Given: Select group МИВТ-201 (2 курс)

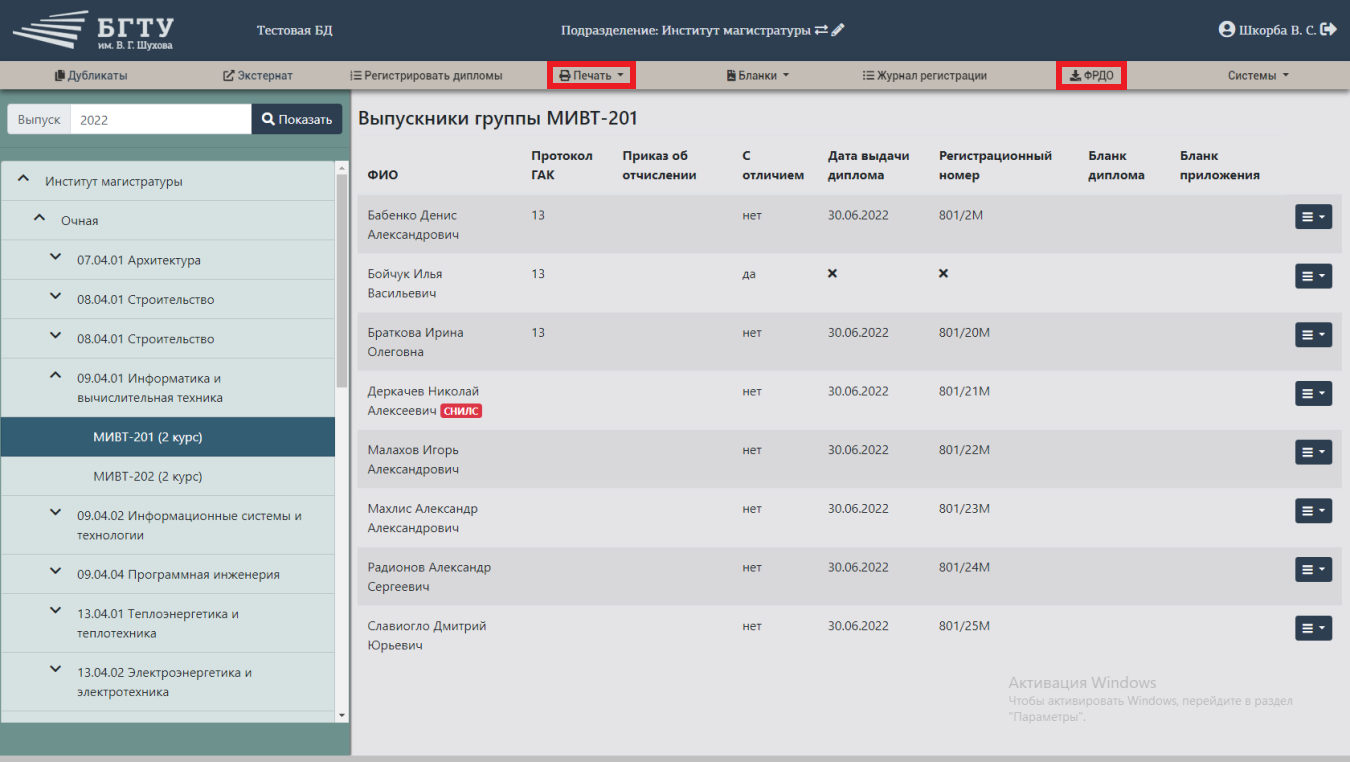Looking at the screenshot, I should [x=168, y=437].
